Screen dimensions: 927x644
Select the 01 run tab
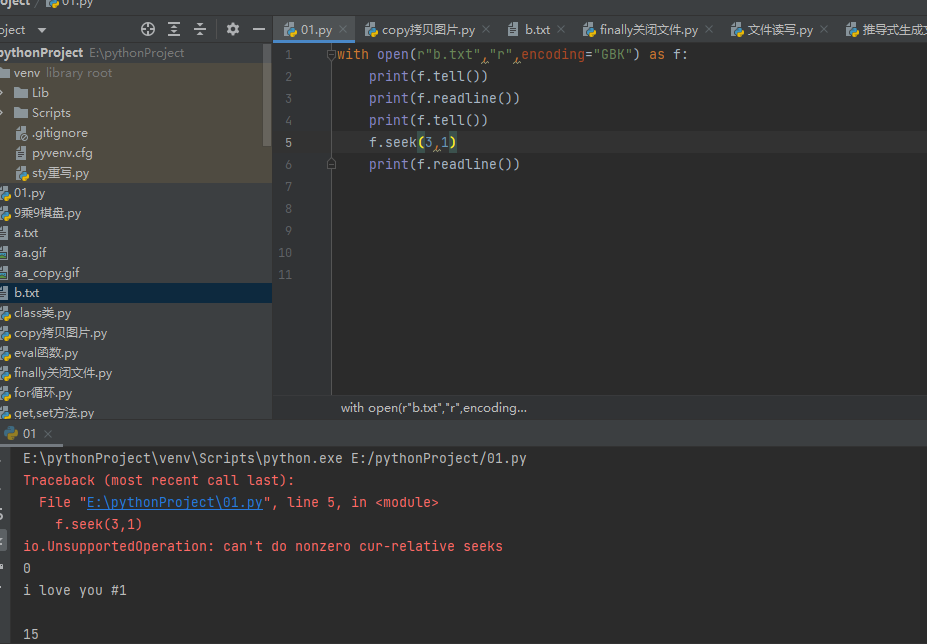click(29, 433)
